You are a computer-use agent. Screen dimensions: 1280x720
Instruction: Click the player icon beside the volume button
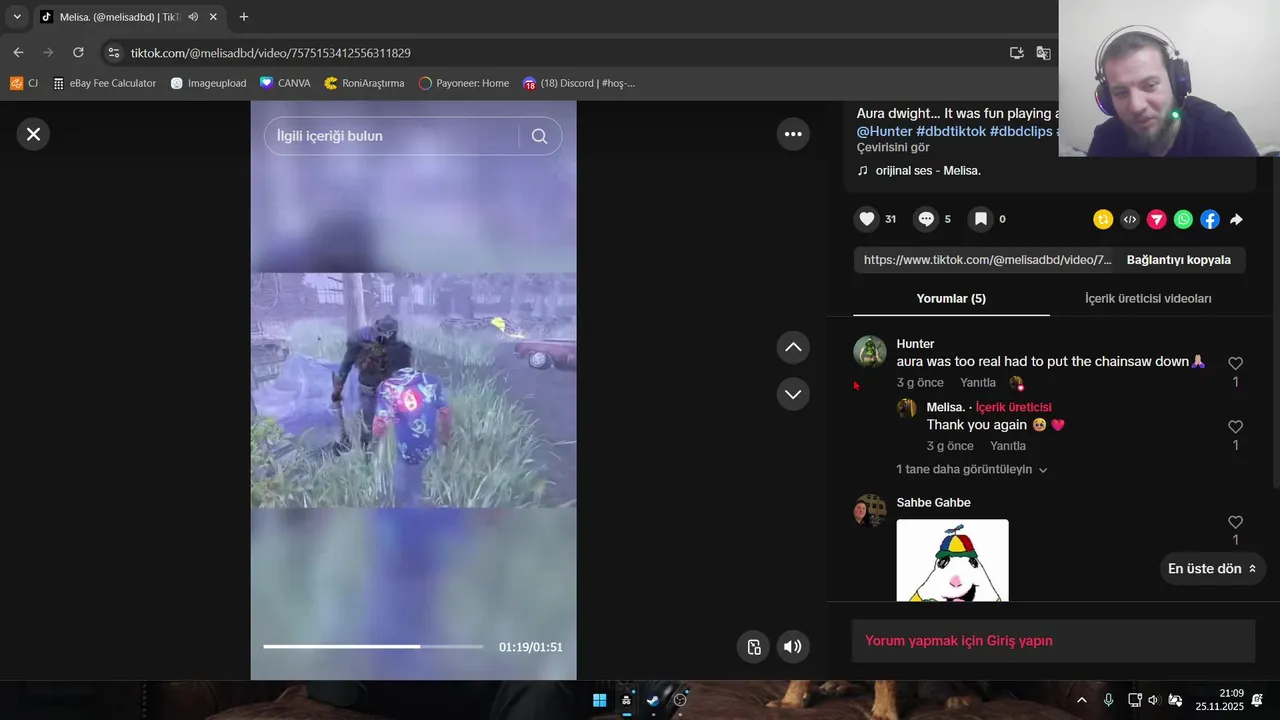click(x=754, y=646)
